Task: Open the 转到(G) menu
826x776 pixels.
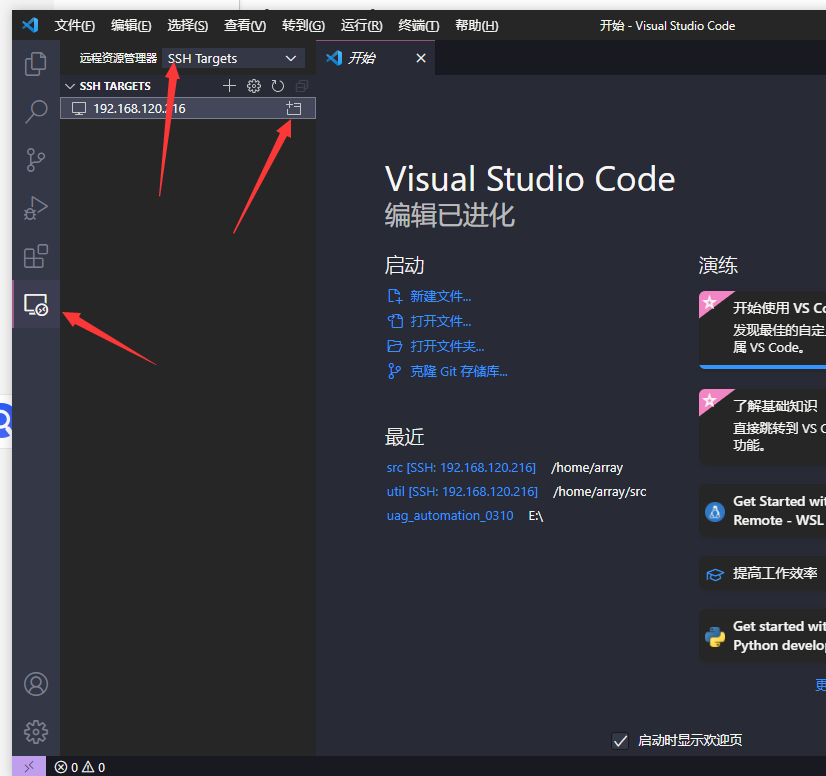Action: [x=303, y=25]
